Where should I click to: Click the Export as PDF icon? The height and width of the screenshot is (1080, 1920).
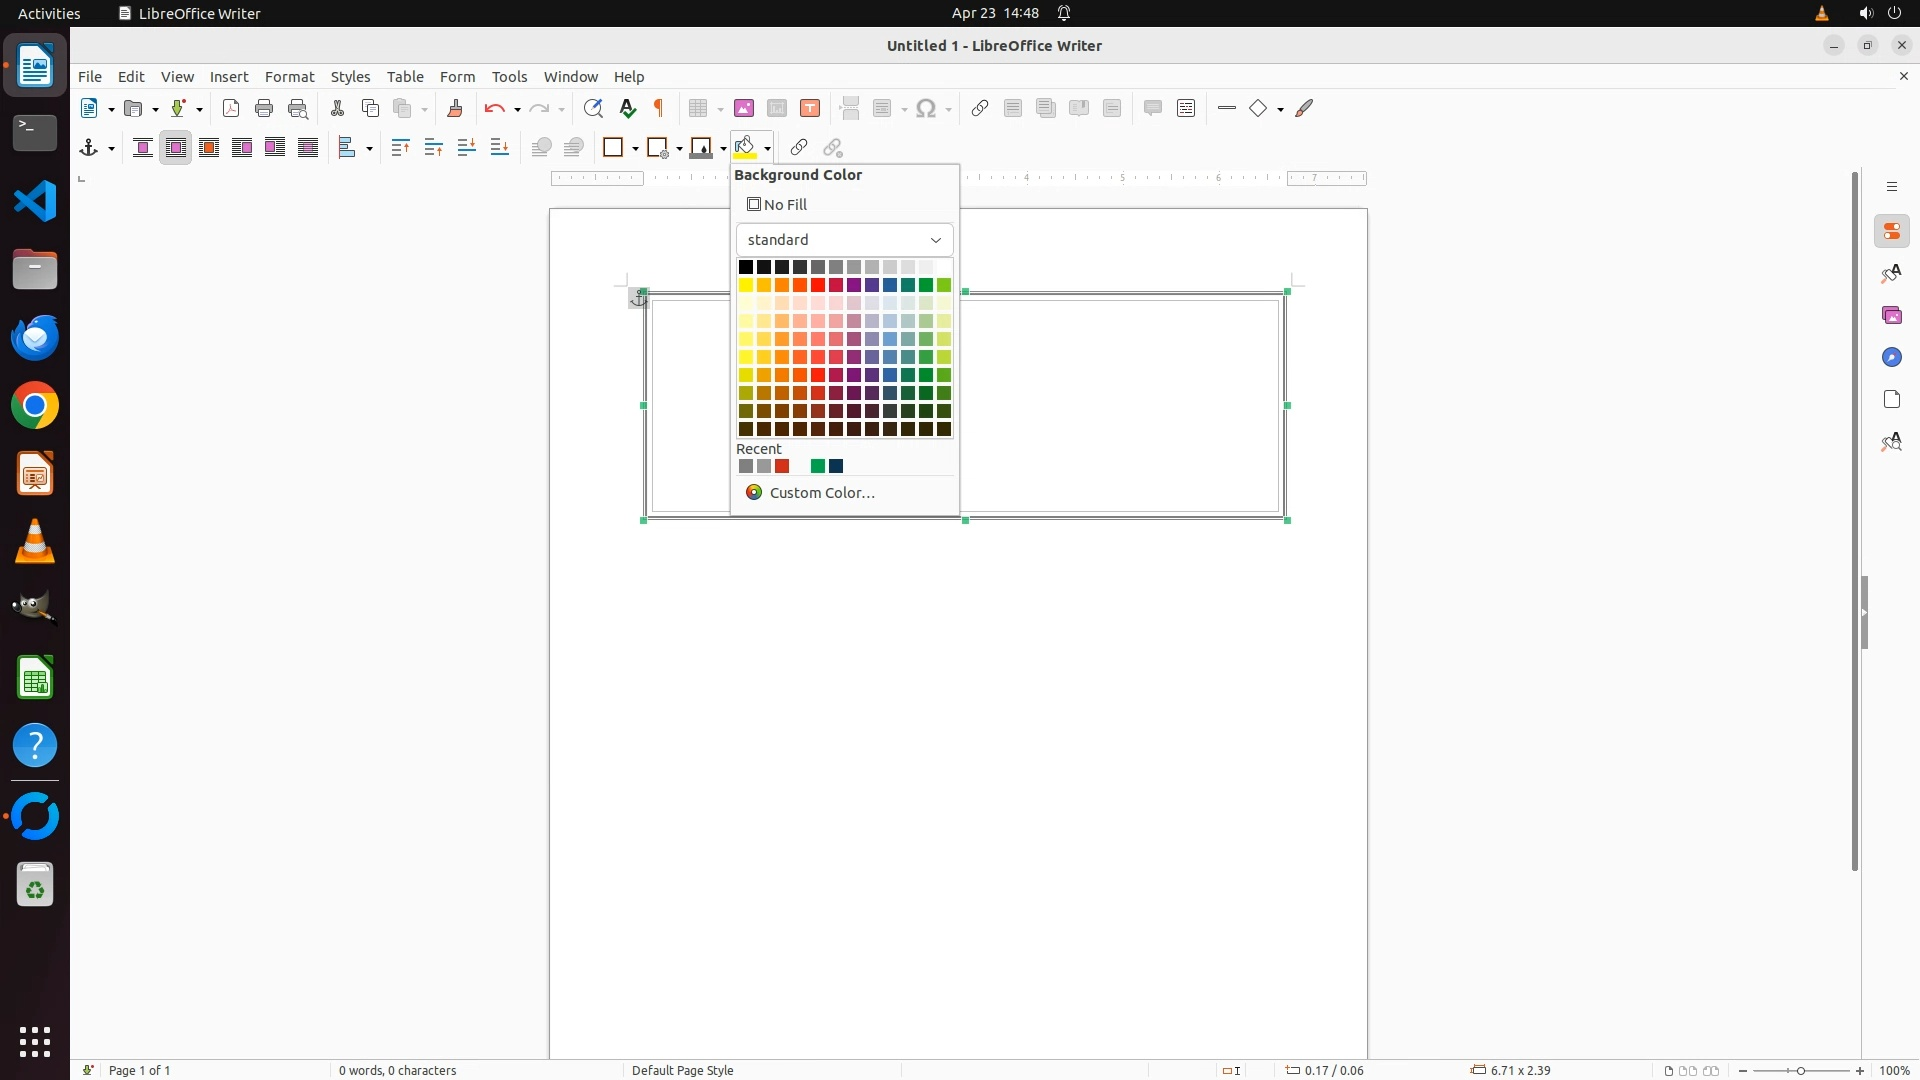(x=231, y=109)
